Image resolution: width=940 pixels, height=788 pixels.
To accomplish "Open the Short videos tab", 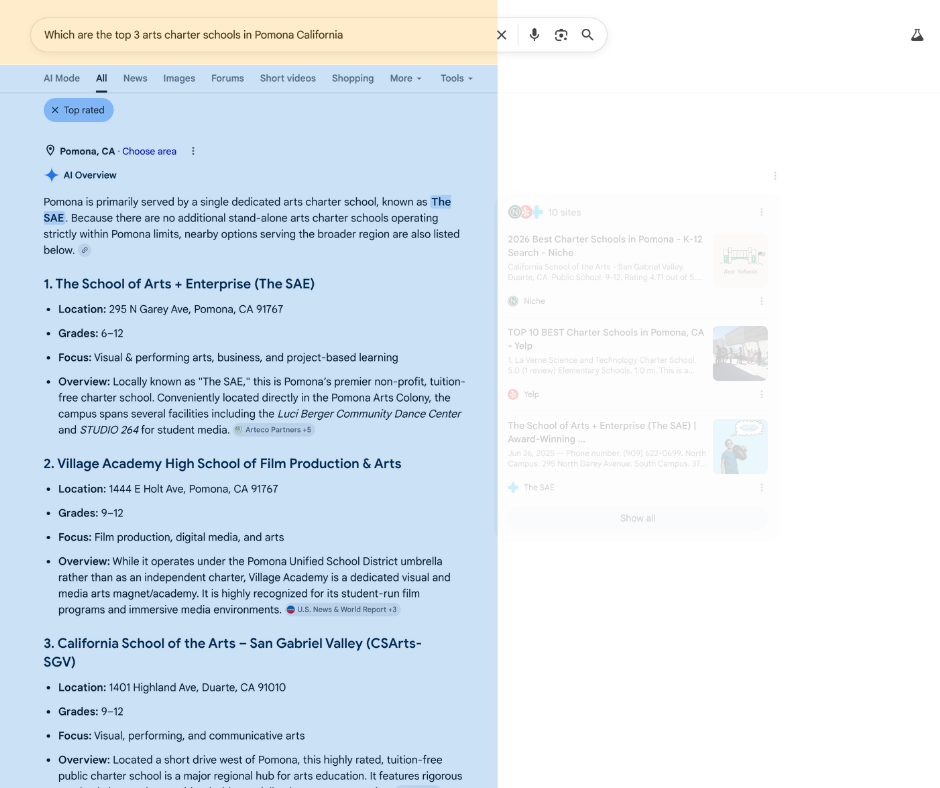I will pyautogui.click(x=288, y=79).
